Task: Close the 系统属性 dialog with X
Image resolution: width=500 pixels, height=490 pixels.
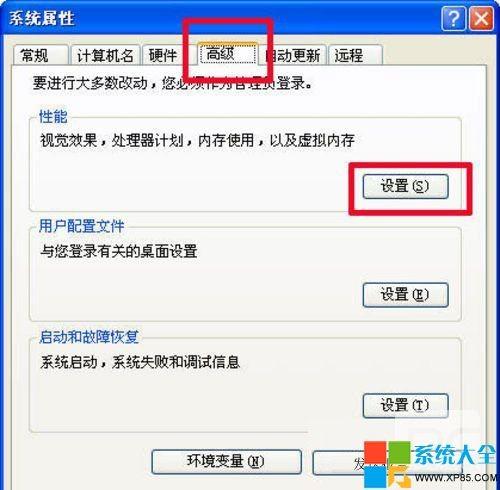Action: click(x=481, y=19)
